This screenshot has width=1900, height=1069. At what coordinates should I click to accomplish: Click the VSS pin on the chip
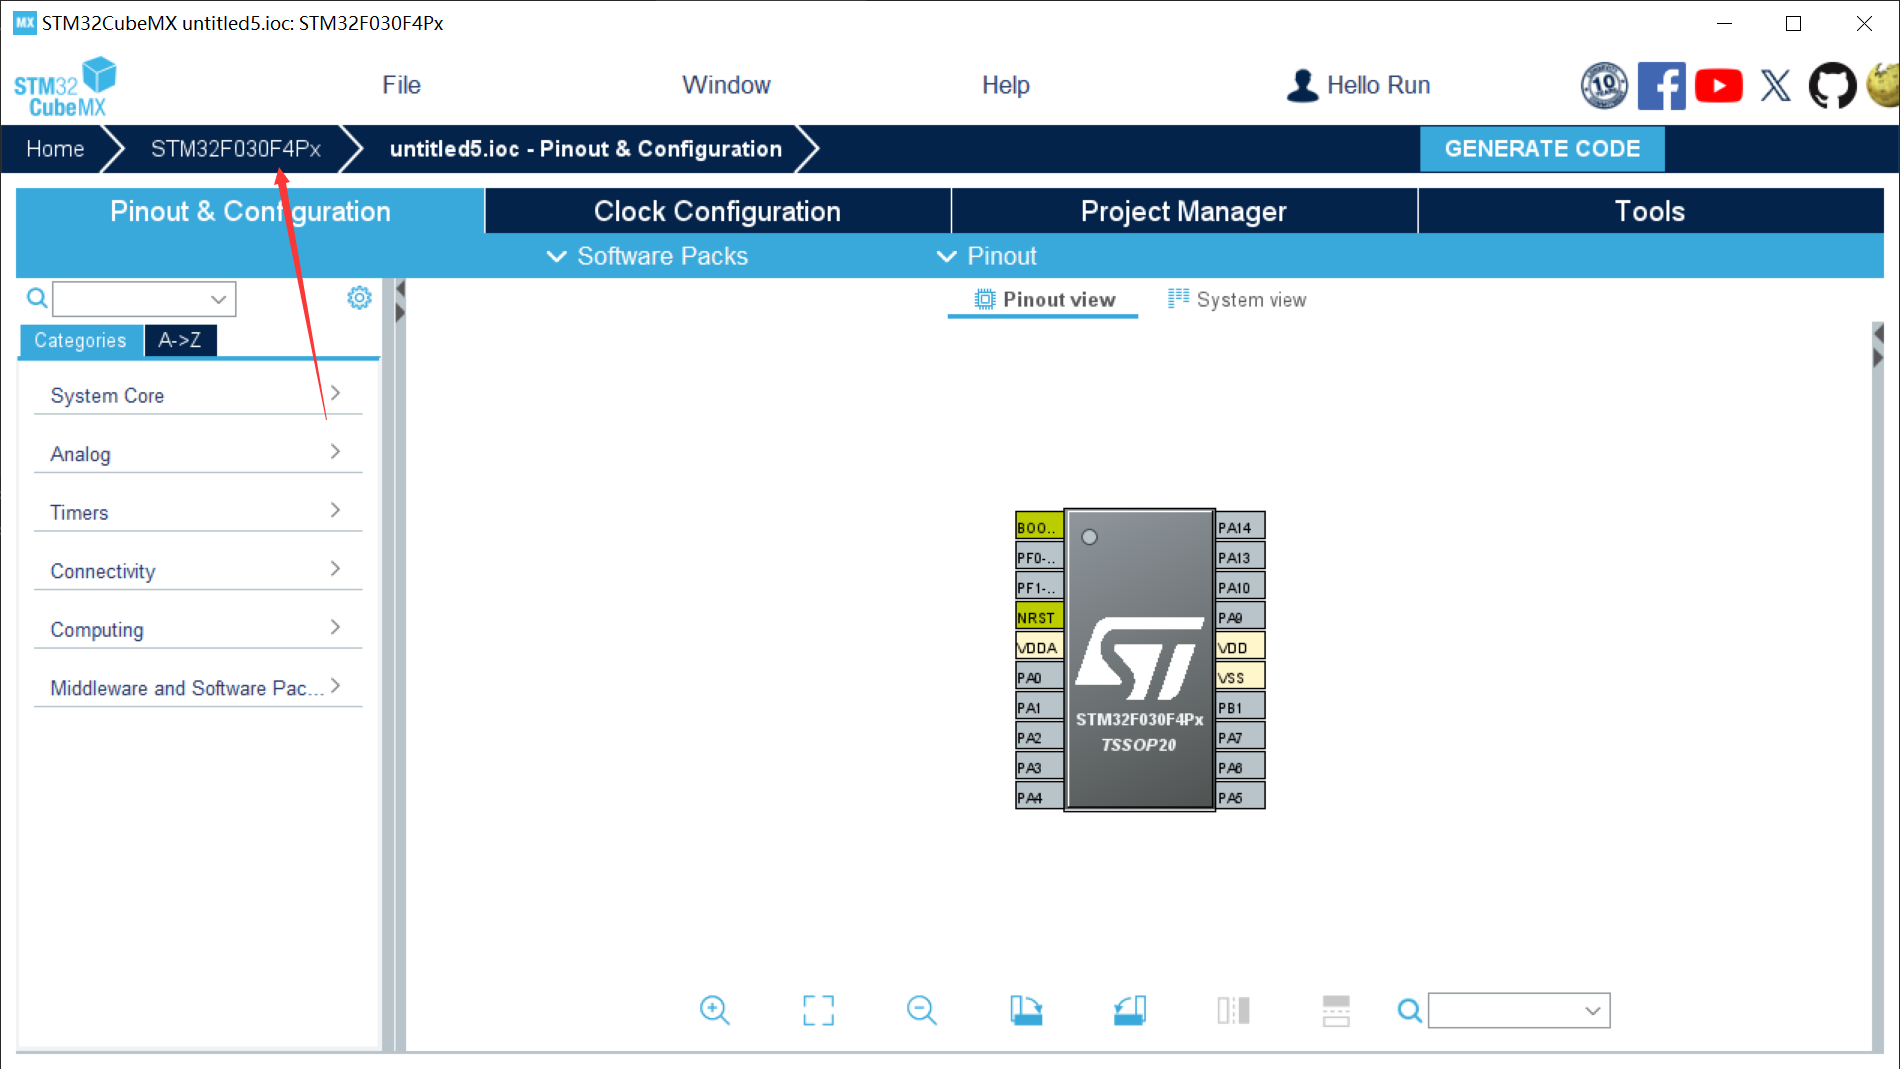[x=1240, y=676]
